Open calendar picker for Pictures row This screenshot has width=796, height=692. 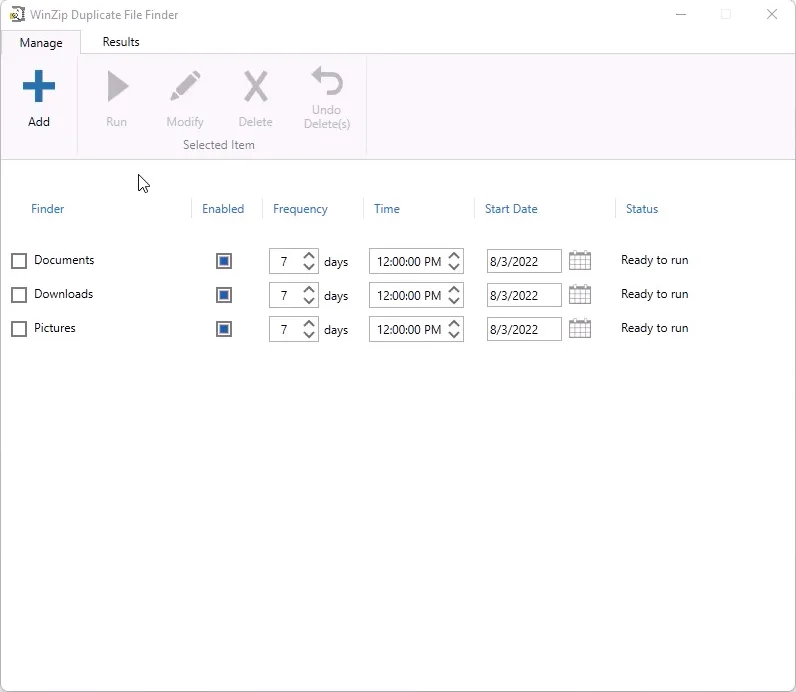coord(580,329)
